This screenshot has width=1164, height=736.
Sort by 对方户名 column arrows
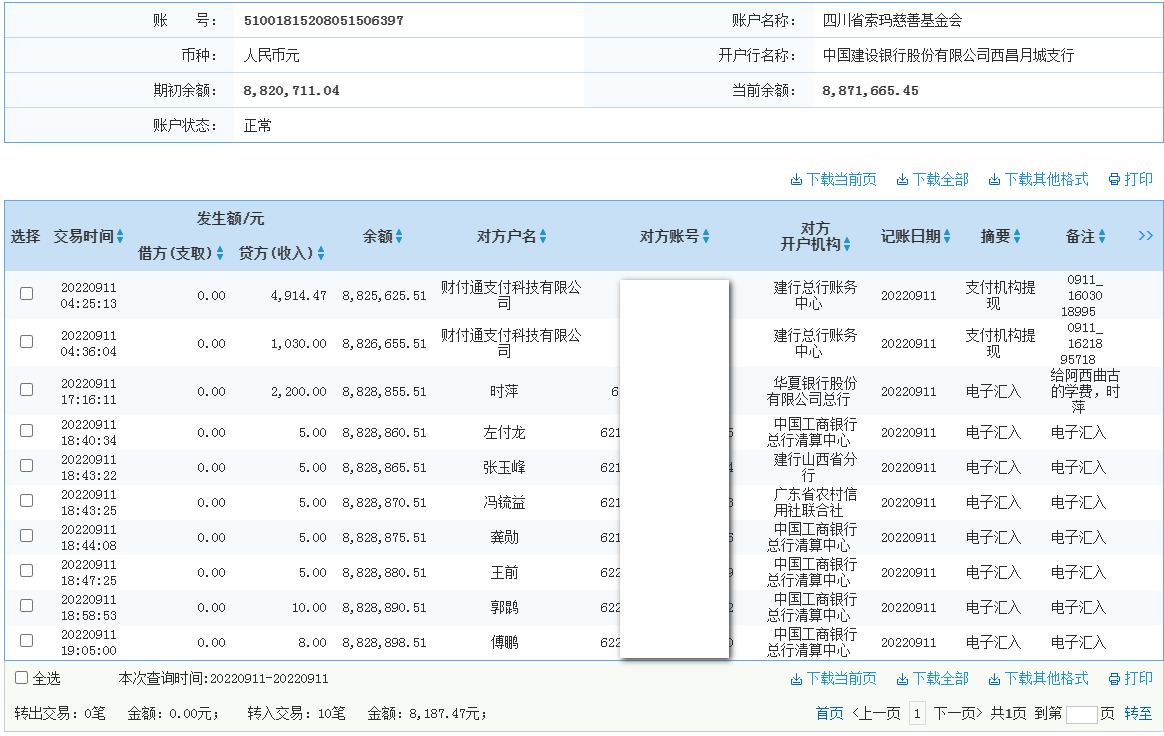pyautogui.click(x=543, y=236)
